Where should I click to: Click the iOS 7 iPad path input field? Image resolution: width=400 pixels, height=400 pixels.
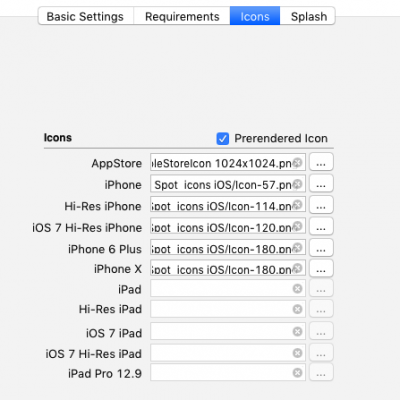point(228,331)
